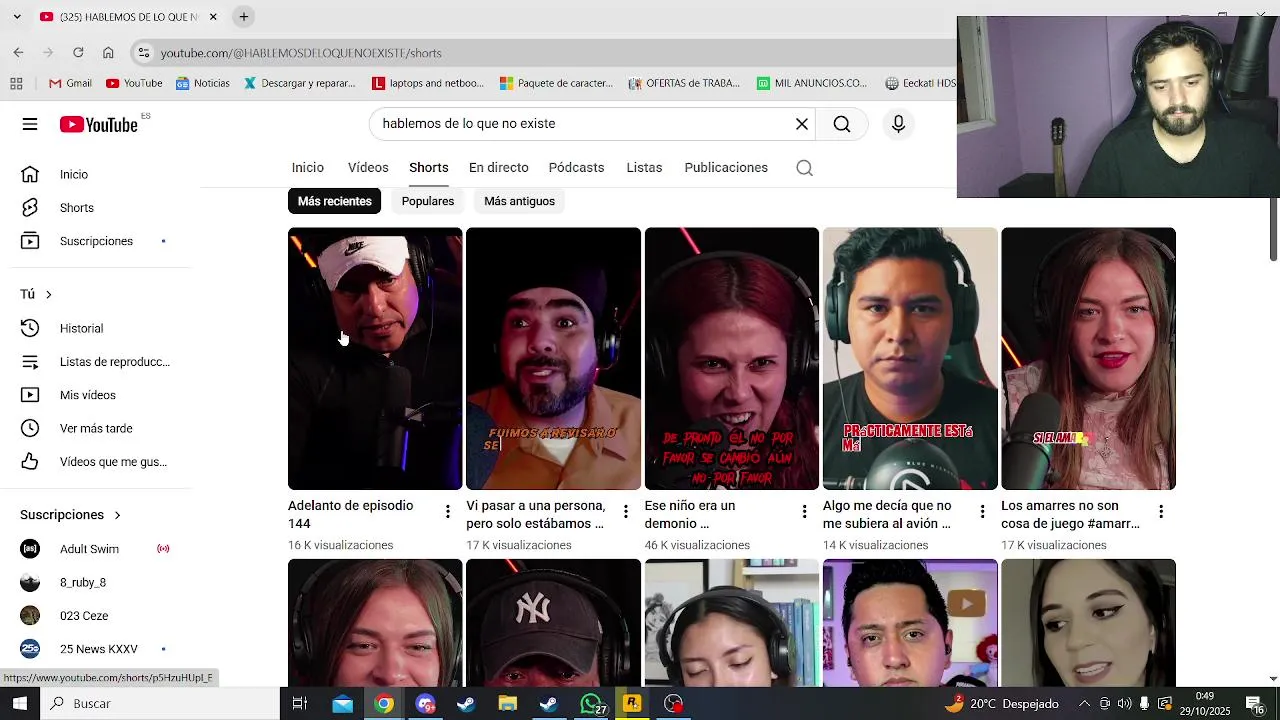Play the Ese niño era un demonio thumbnail
Viewport: 1280px width, 720px height.
click(732, 358)
